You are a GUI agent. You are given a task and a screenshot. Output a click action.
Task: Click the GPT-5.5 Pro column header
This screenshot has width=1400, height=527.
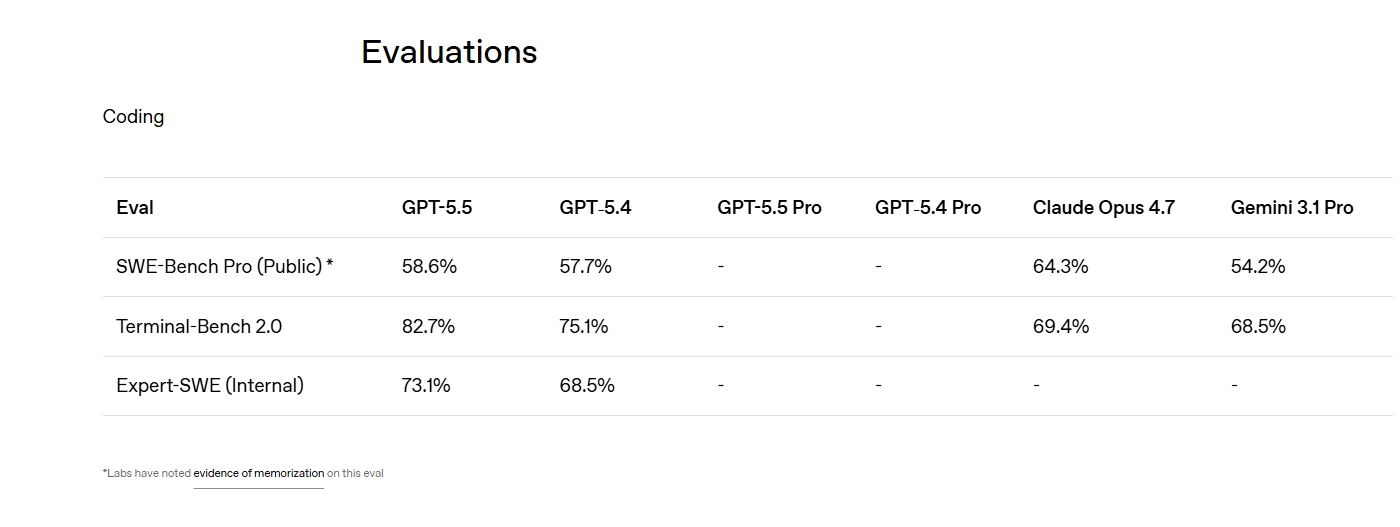(769, 208)
